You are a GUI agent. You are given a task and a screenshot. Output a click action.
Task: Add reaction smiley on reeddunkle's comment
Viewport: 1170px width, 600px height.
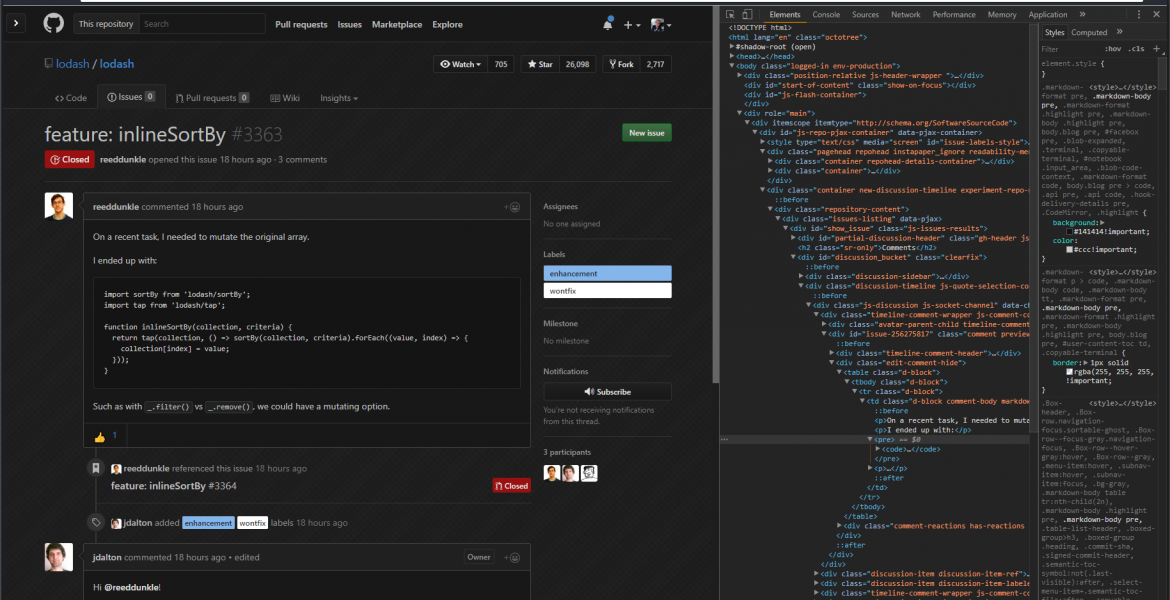(512, 207)
